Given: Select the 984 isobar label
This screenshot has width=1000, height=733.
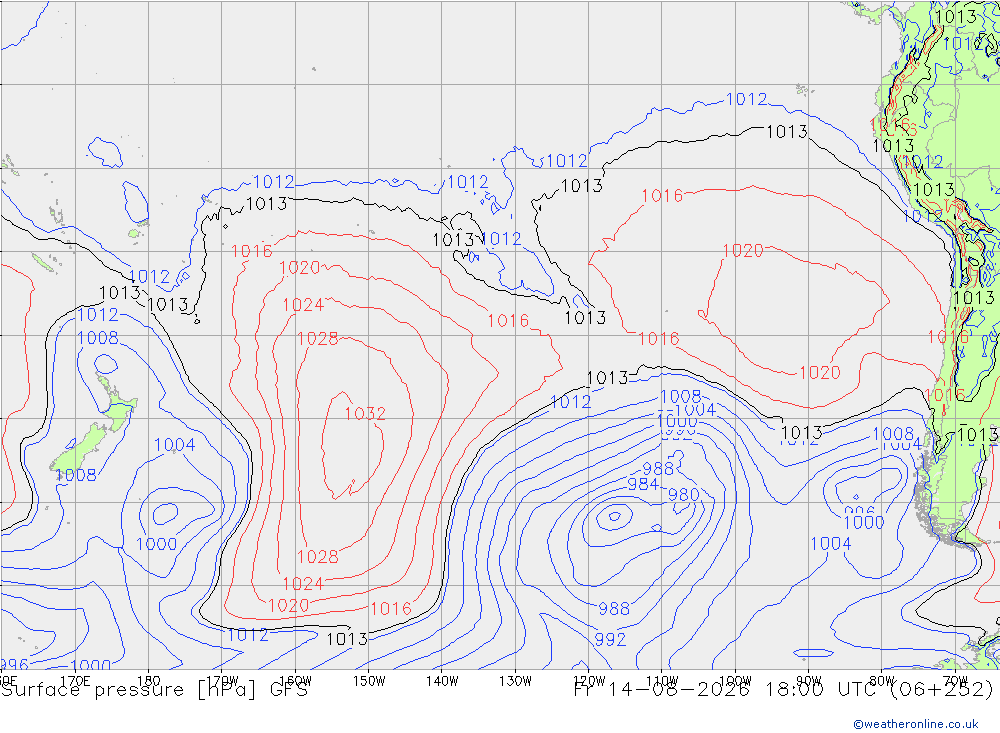Looking at the screenshot, I should click(642, 484).
